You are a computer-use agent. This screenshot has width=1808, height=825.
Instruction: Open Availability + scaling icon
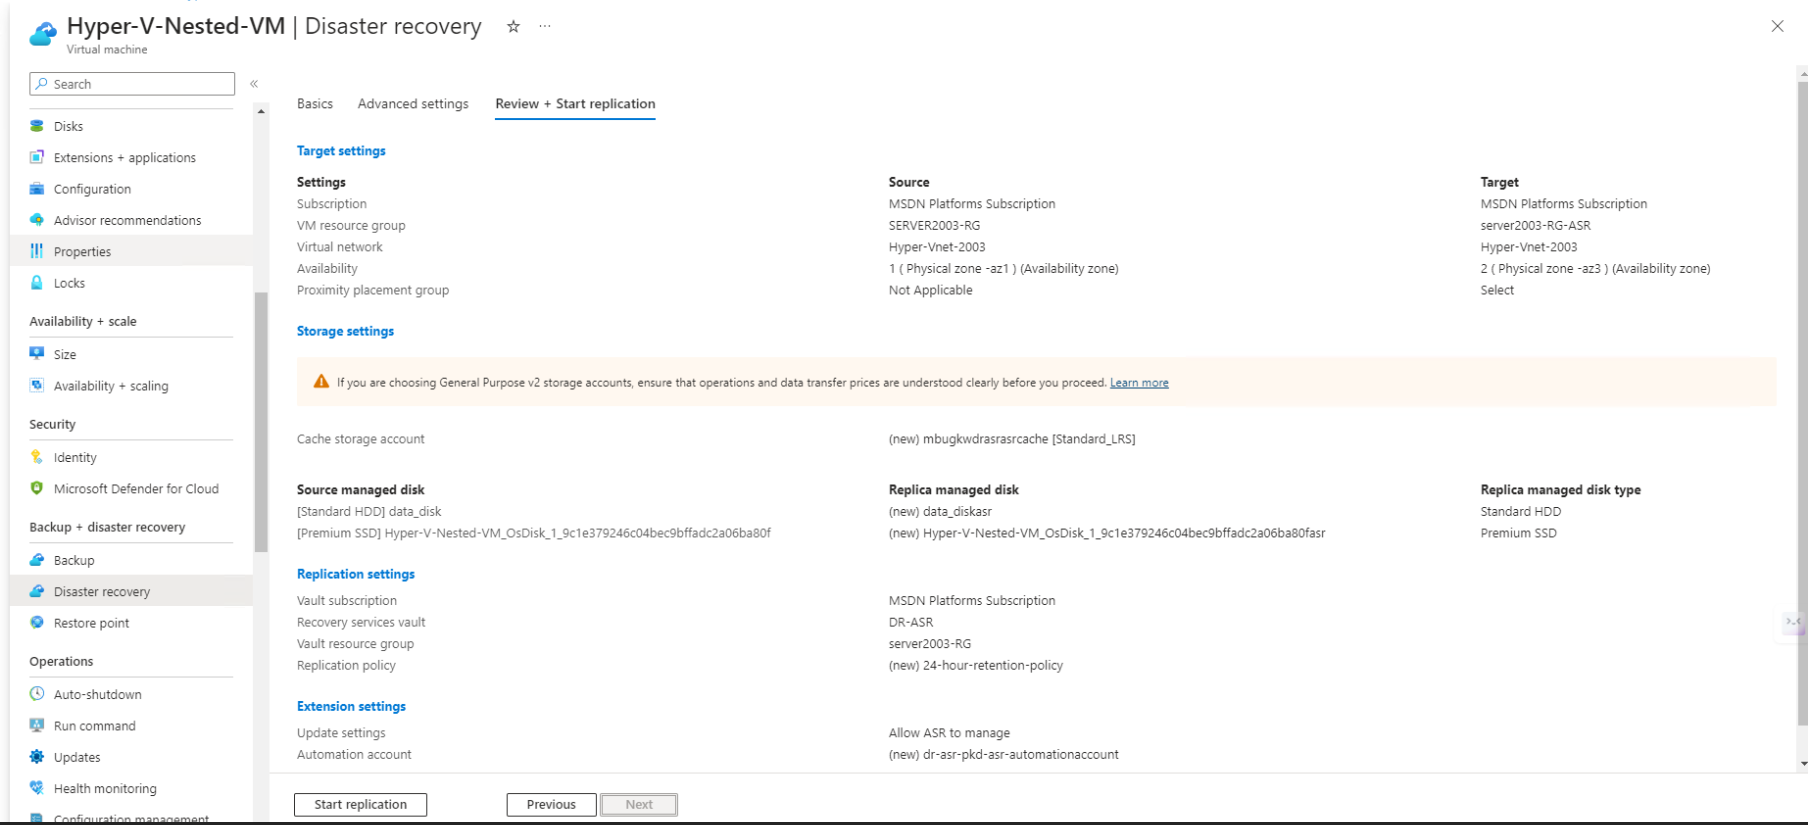coord(37,385)
